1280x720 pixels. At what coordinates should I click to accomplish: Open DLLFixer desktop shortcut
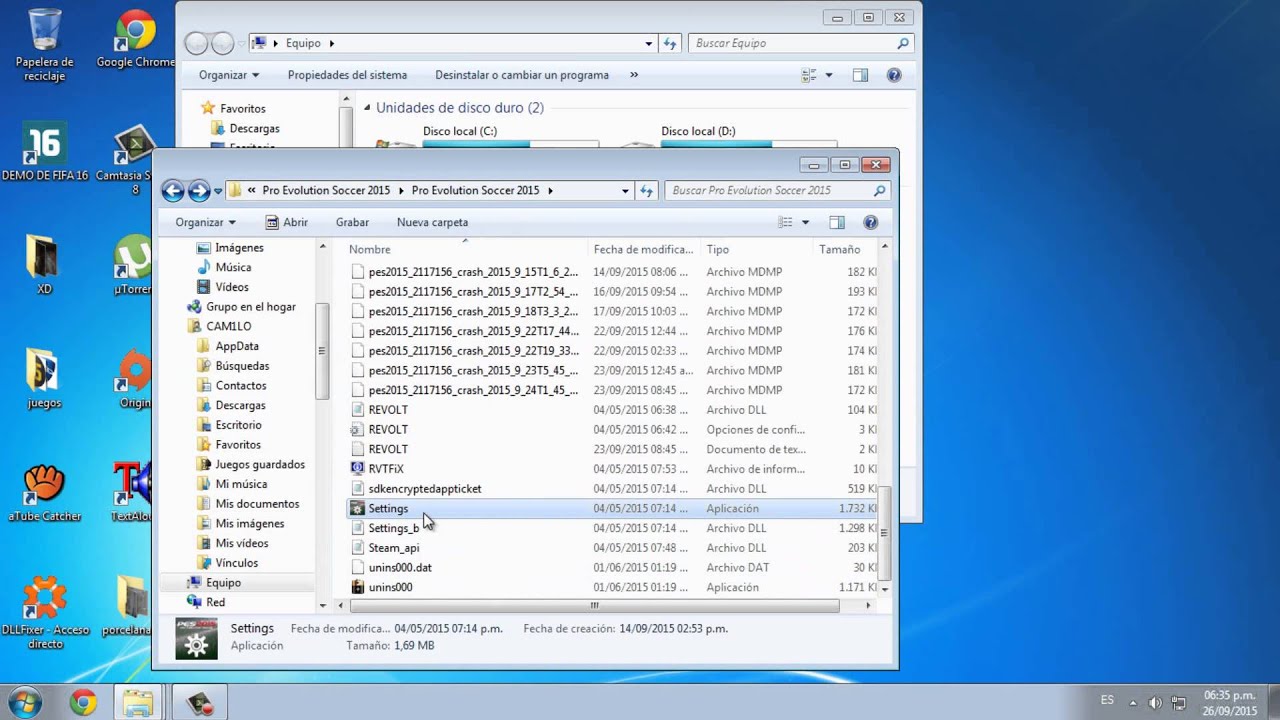click(x=45, y=612)
